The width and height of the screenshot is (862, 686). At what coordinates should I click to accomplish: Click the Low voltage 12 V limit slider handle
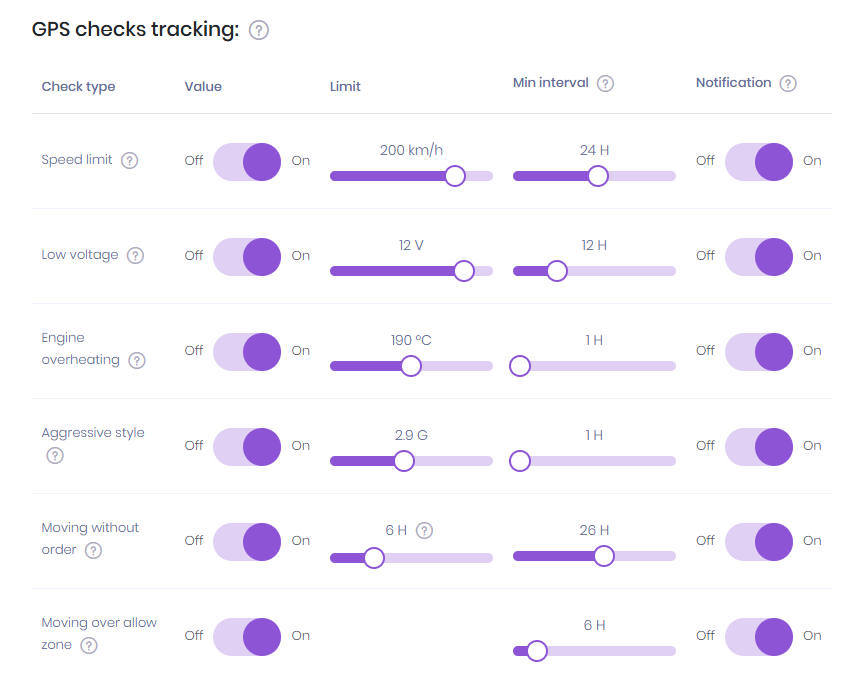coord(464,271)
